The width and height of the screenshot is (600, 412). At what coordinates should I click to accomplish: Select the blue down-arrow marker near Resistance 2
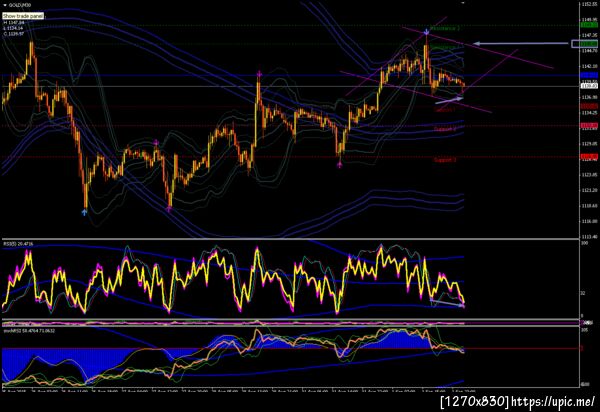pos(426,31)
